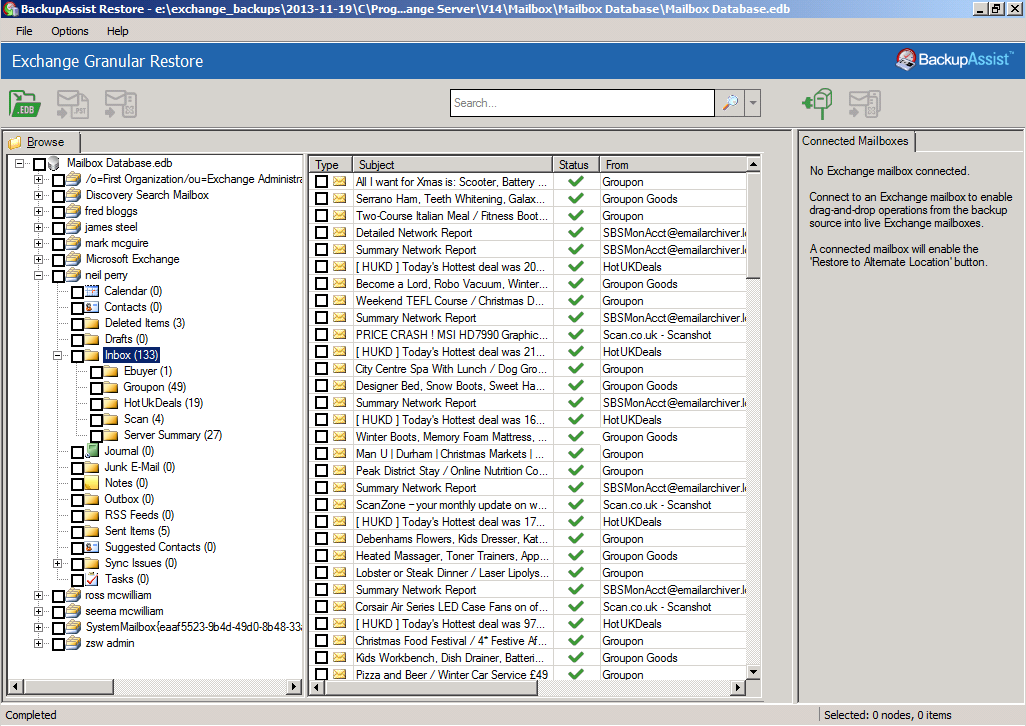The image size is (1026, 726).
Task: Open the File menu
Action: [x=24, y=31]
